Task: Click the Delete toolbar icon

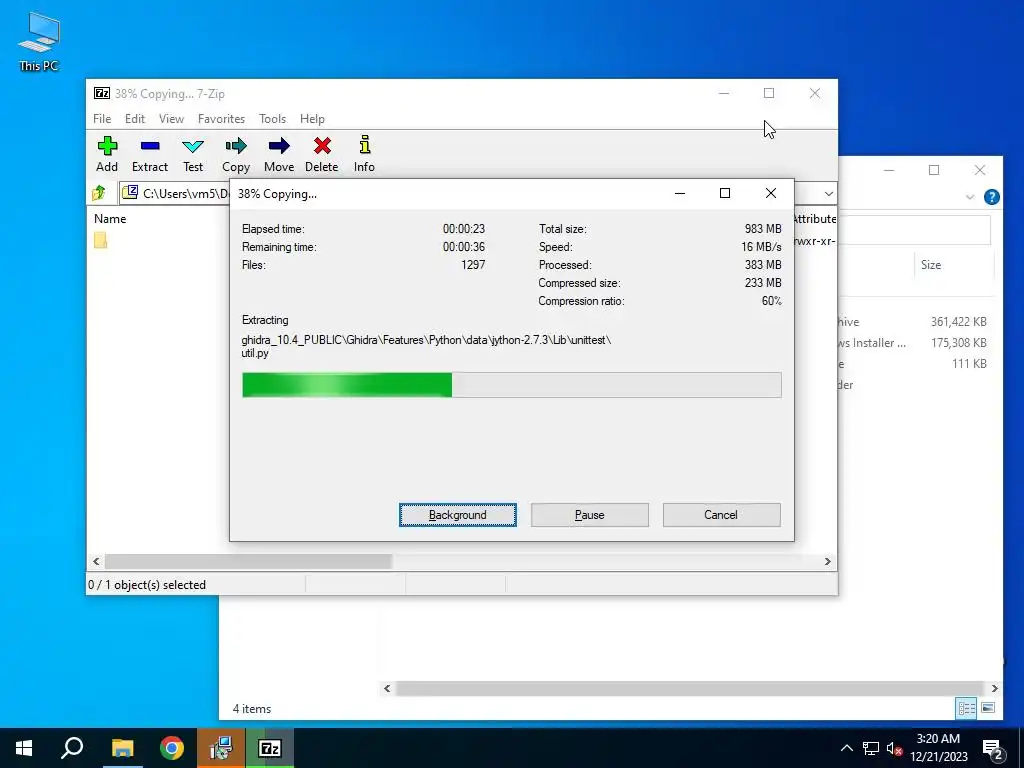Action: click(x=322, y=154)
